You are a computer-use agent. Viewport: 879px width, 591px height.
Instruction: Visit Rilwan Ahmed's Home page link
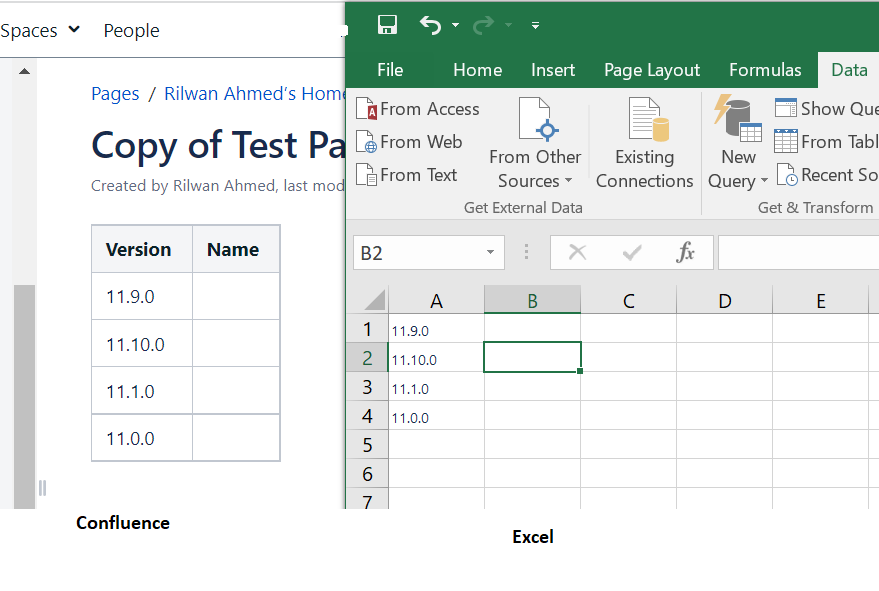point(250,93)
